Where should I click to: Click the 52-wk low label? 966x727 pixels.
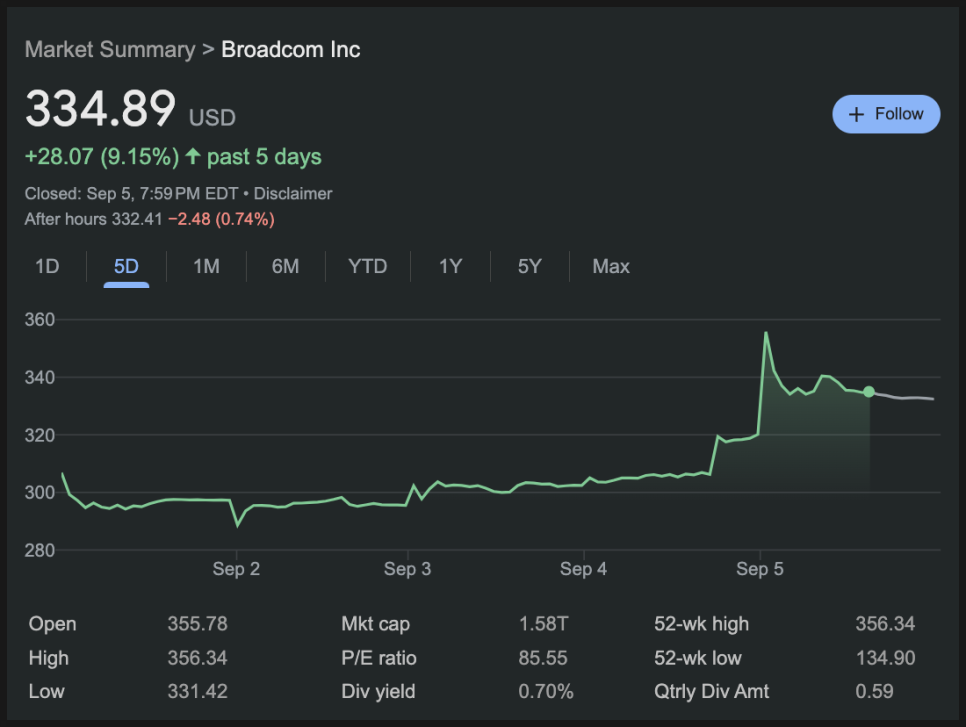click(698, 658)
